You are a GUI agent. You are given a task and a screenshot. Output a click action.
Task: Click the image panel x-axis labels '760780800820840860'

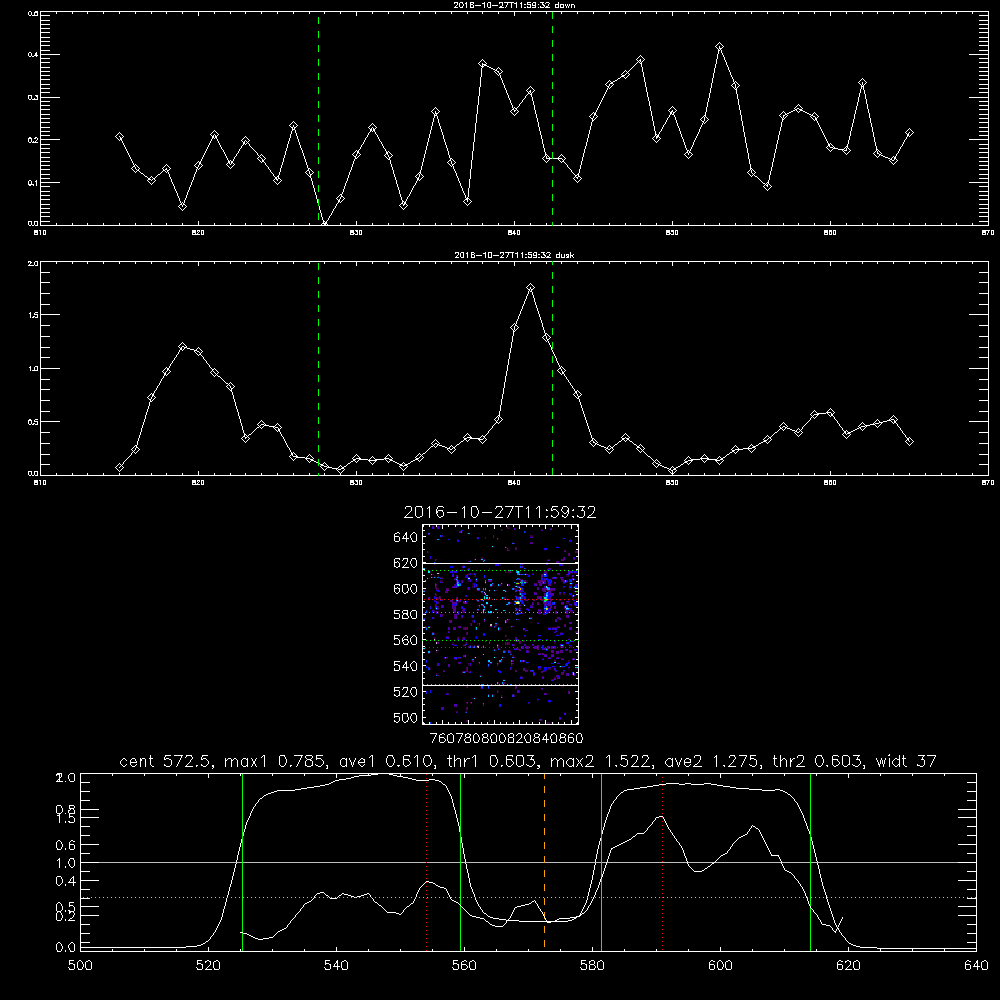coord(506,738)
